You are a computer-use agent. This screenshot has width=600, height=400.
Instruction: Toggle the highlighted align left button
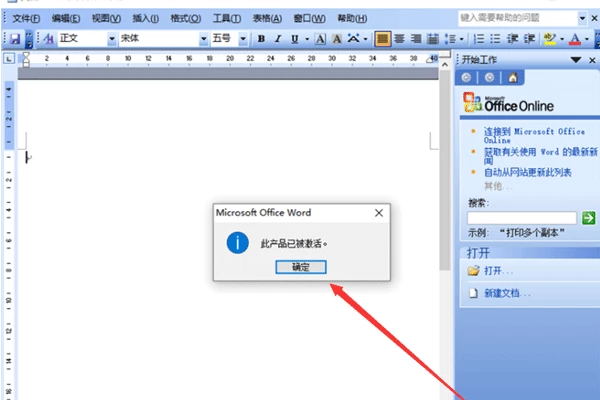(x=382, y=39)
